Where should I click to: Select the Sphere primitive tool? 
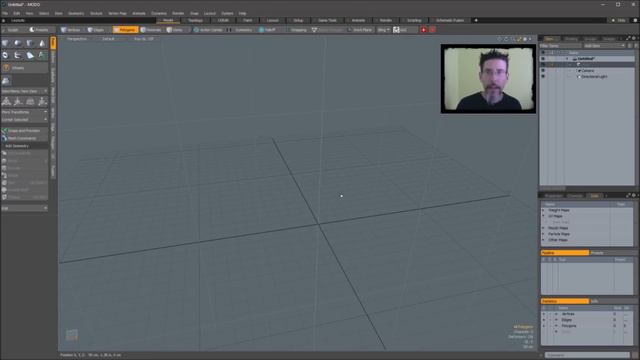click(x=18, y=43)
